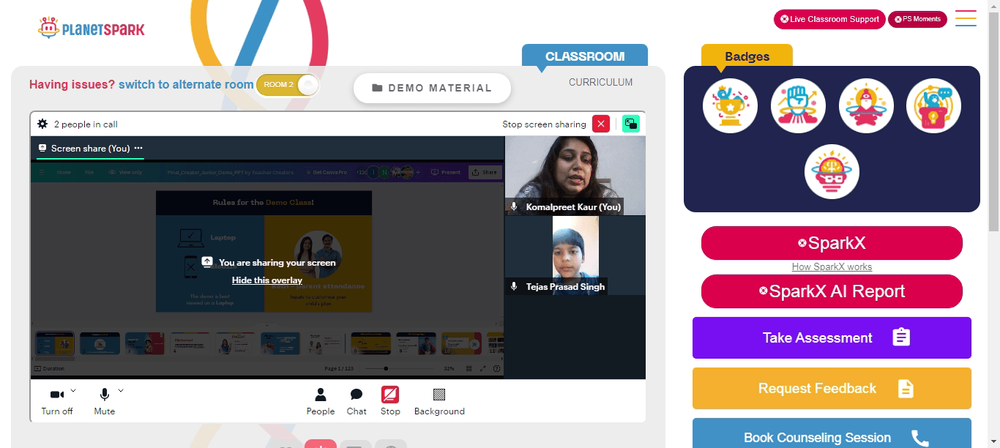Click the raised fist badge icon

(x=798, y=106)
